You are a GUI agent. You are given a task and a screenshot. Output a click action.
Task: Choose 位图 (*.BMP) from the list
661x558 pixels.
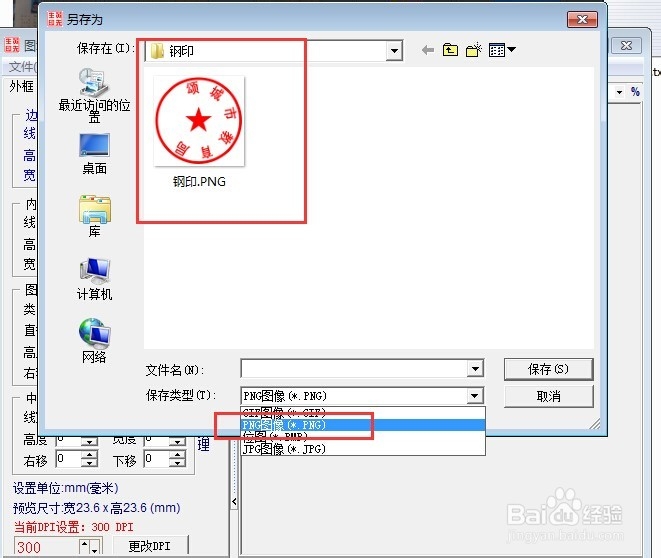363,437
